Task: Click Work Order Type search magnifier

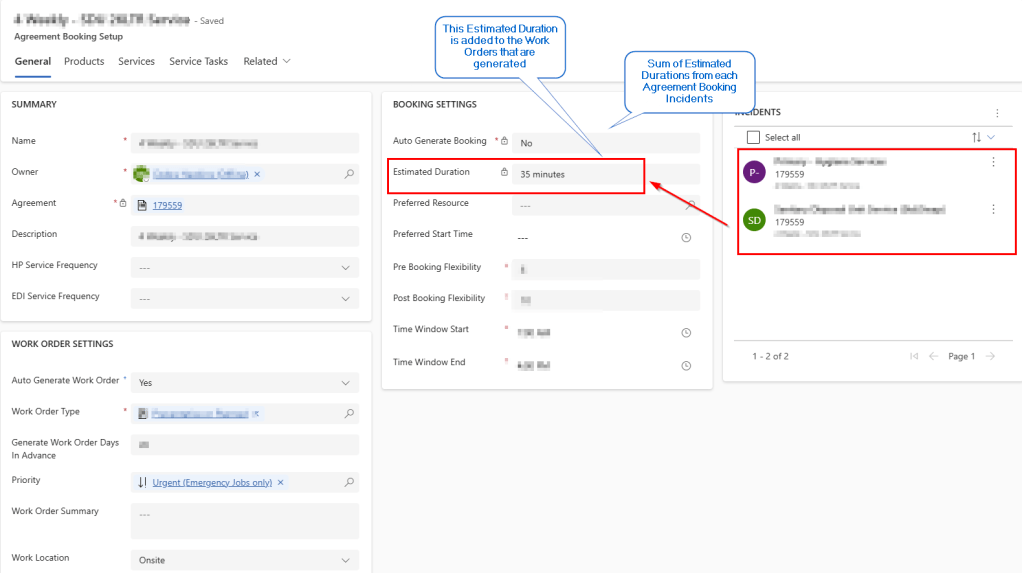Action: pos(349,413)
